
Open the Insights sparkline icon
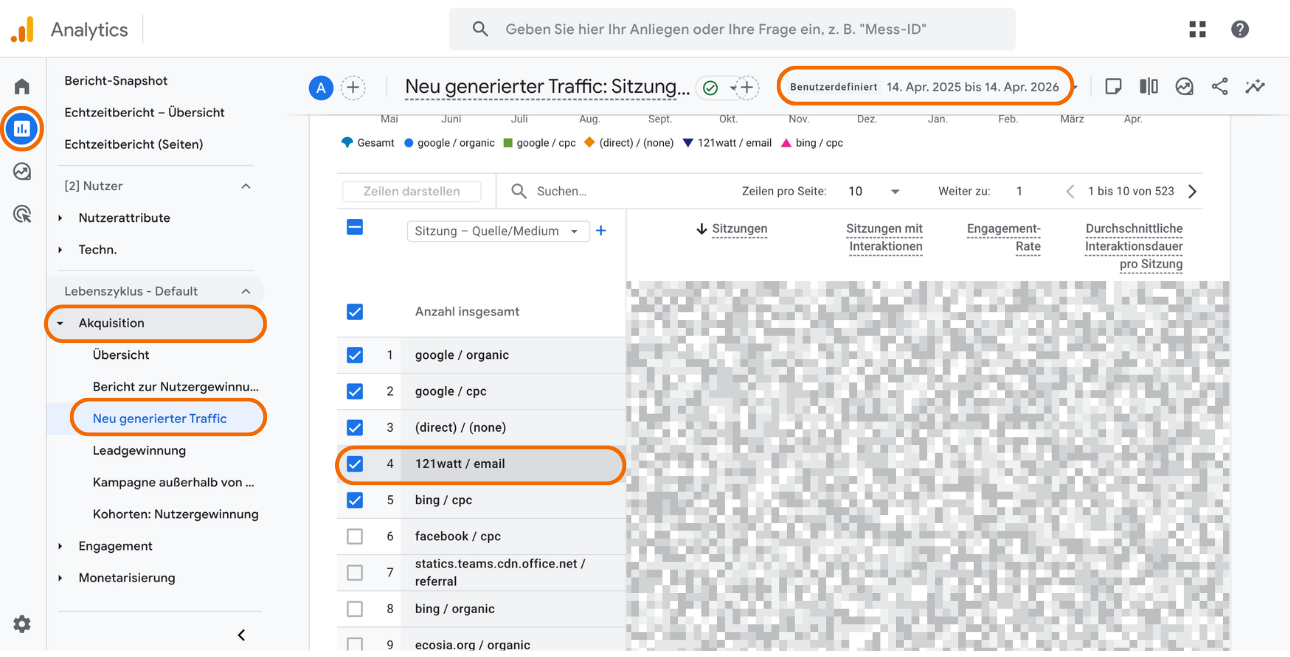(1254, 87)
